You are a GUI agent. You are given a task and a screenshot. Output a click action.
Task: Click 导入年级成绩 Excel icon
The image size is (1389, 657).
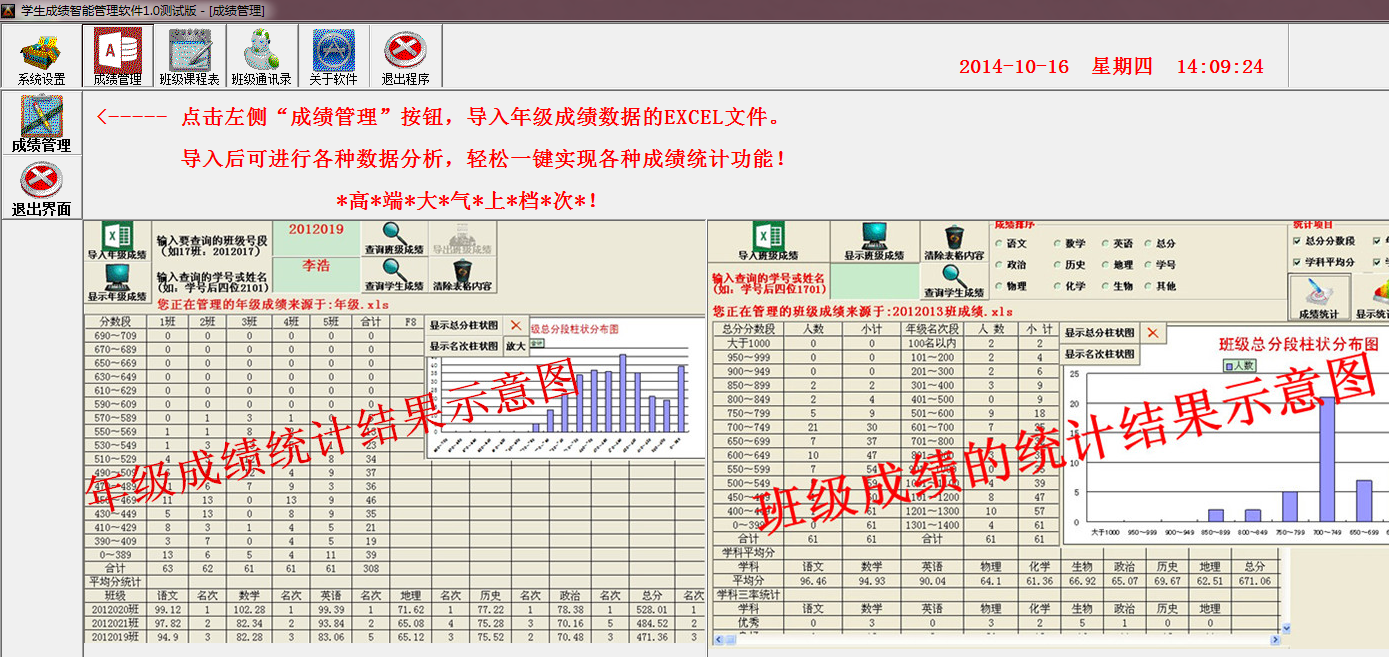[x=117, y=241]
